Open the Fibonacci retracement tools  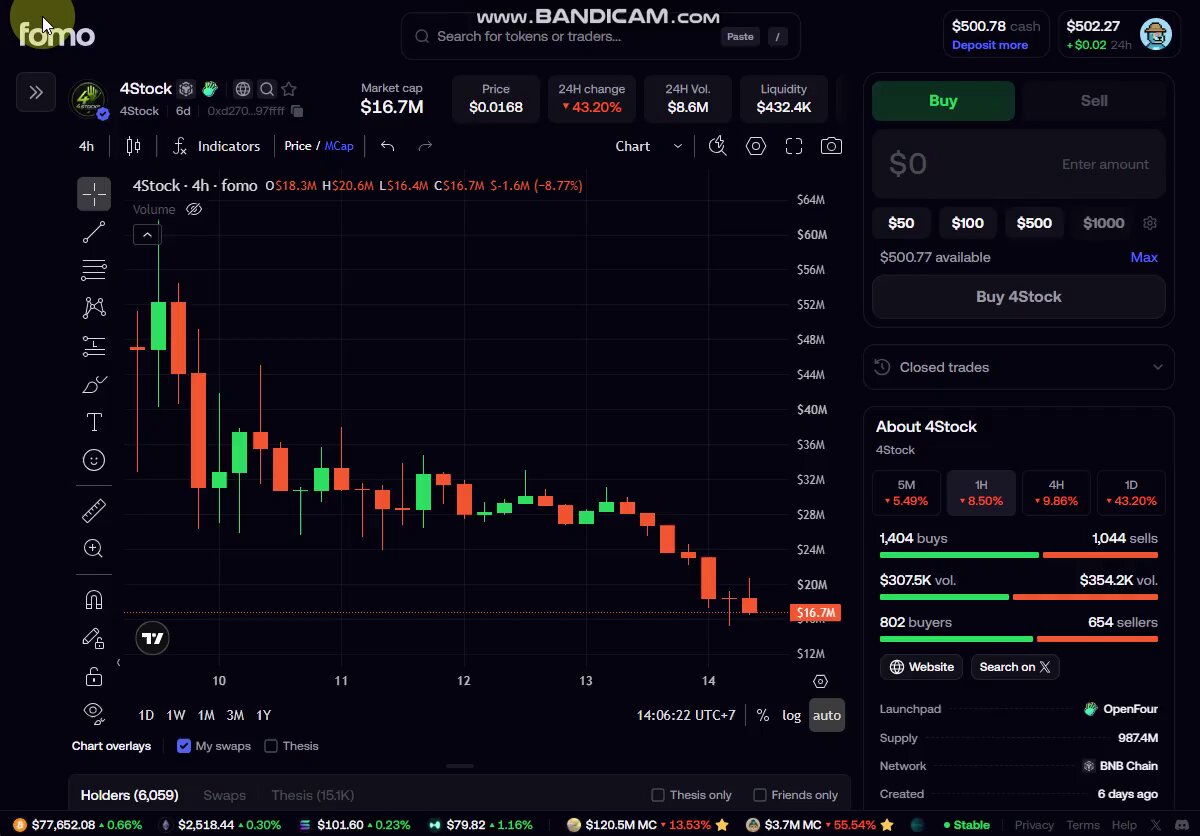coord(94,270)
